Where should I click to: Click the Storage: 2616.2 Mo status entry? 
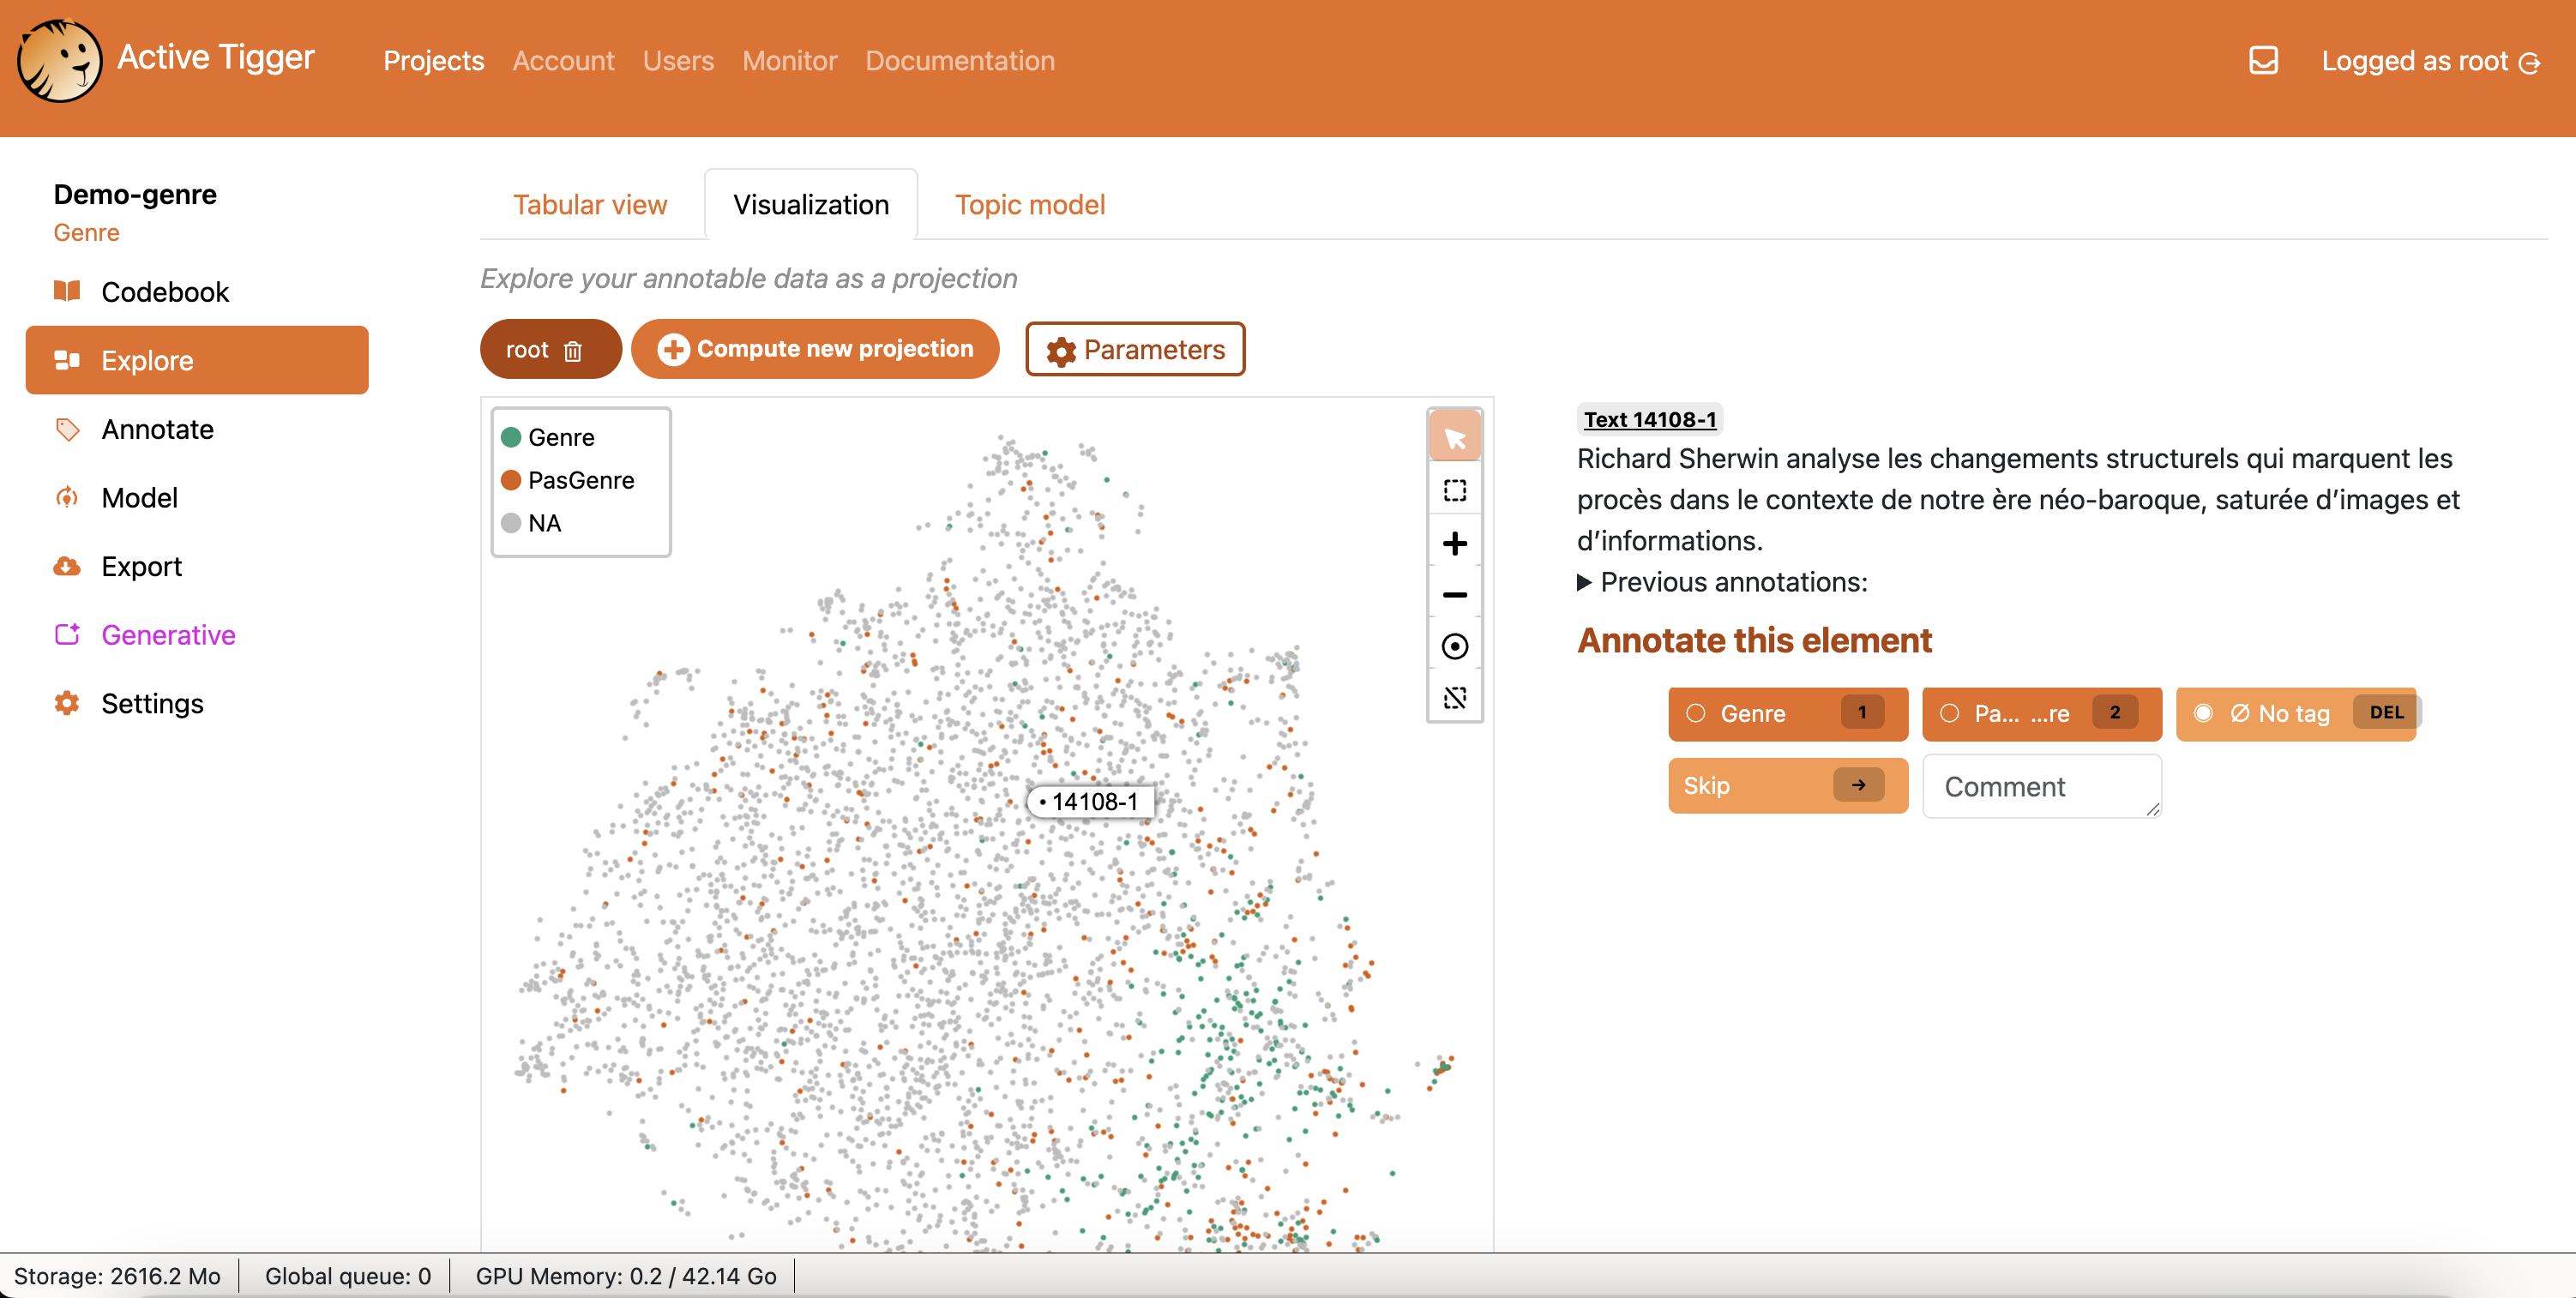coord(117,1276)
